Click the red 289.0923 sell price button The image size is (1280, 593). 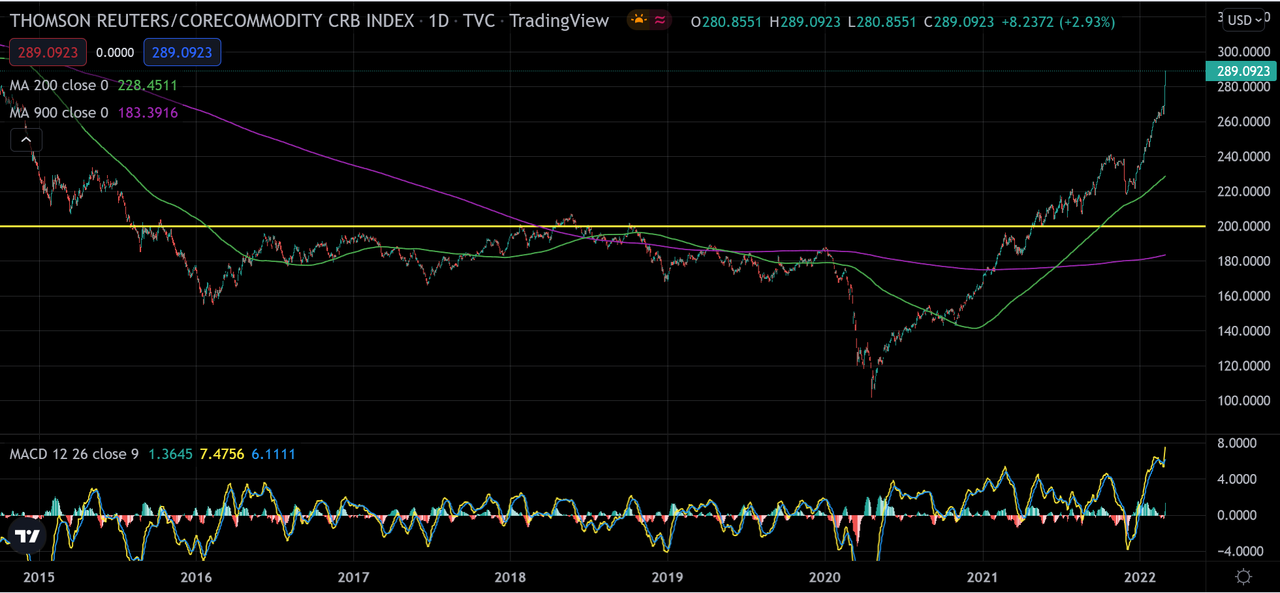(49, 52)
